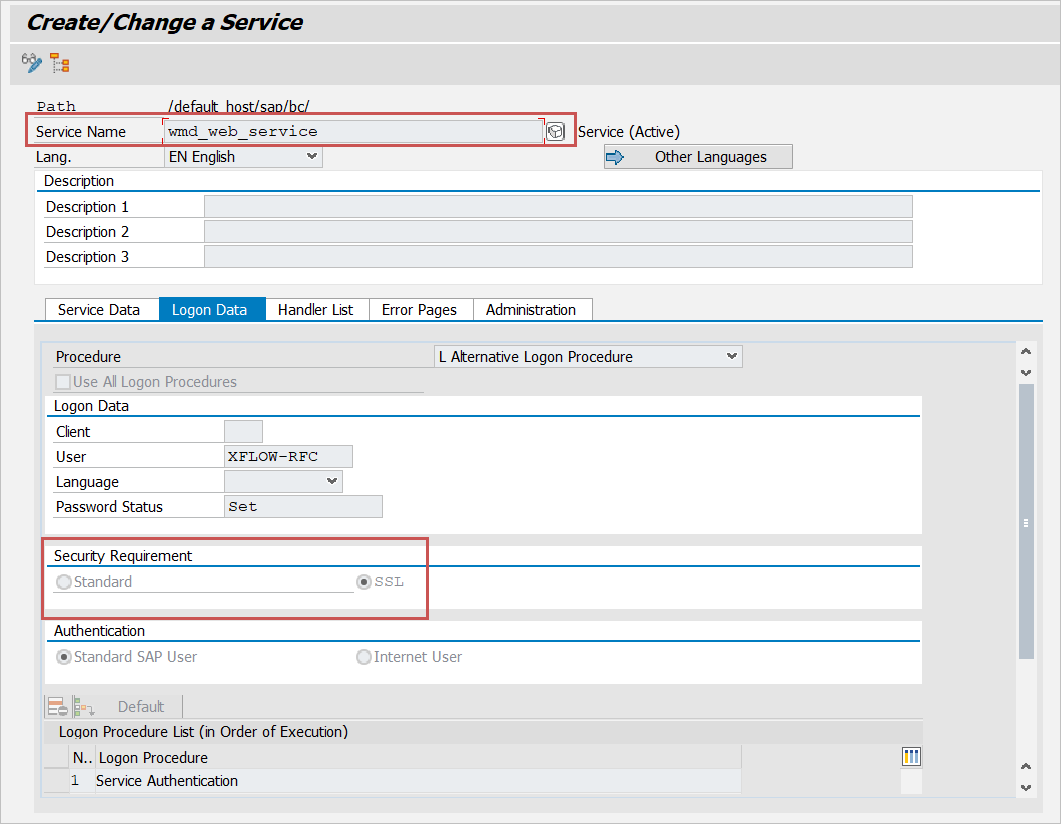Screen dimensions: 1061x824
Task: Choose the Internet User authentication option
Action: point(364,657)
